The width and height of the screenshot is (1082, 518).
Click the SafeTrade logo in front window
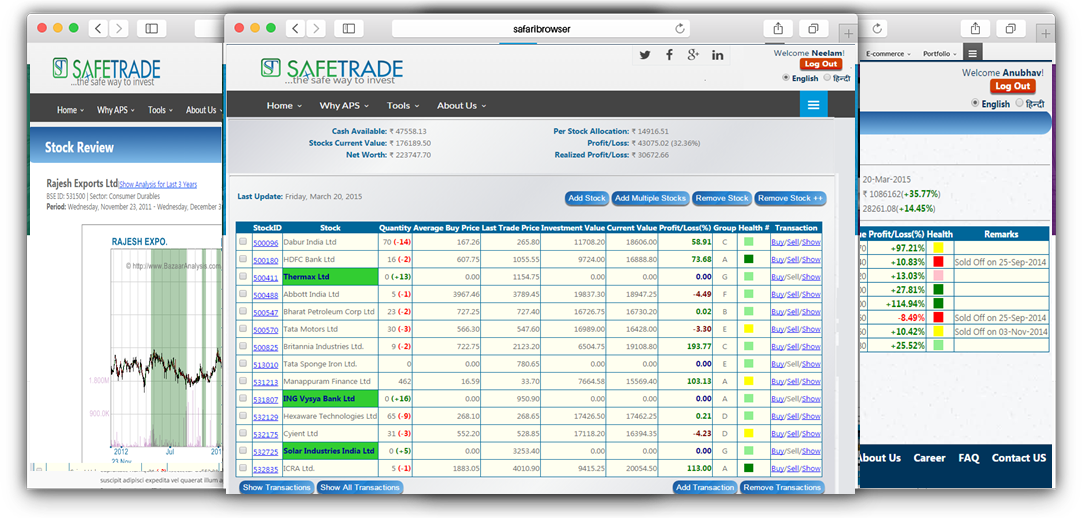point(332,70)
